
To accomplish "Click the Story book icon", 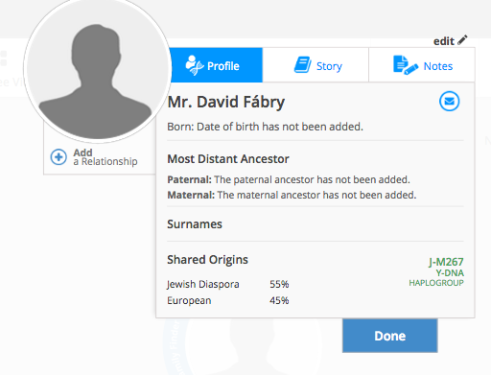I will click(302, 65).
